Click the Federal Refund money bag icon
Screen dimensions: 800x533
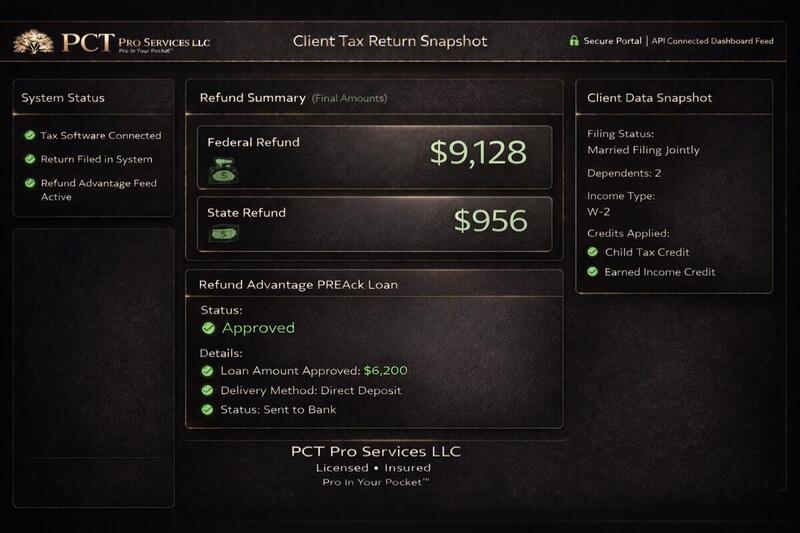click(x=223, y=170)
